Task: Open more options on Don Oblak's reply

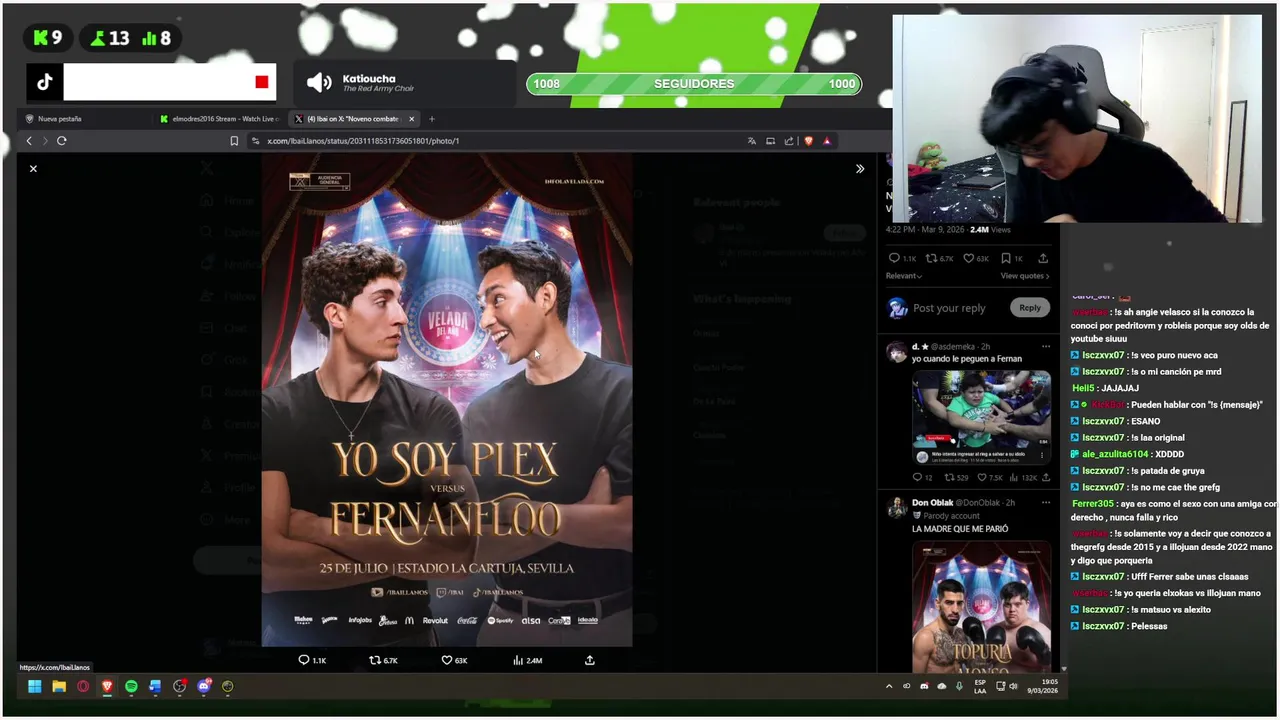Action: pos(1046,503)
